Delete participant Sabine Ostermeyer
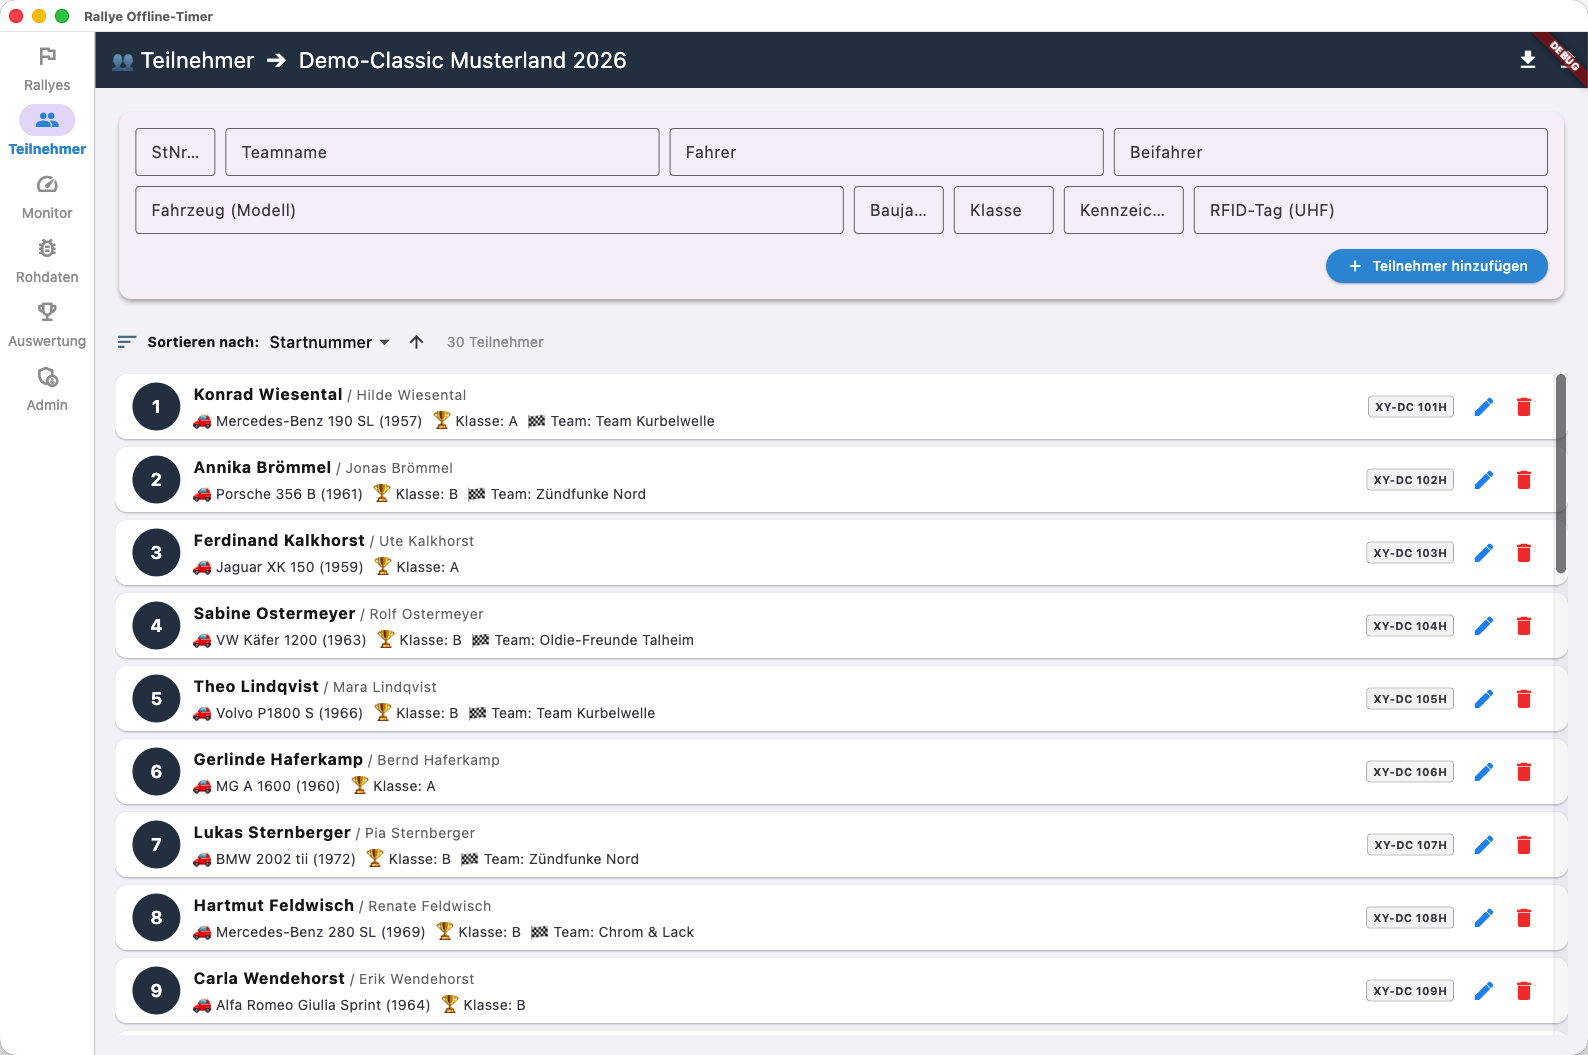This screenshot has height=1055, width=1588. pyautogui.click(x=1524, y=626)
